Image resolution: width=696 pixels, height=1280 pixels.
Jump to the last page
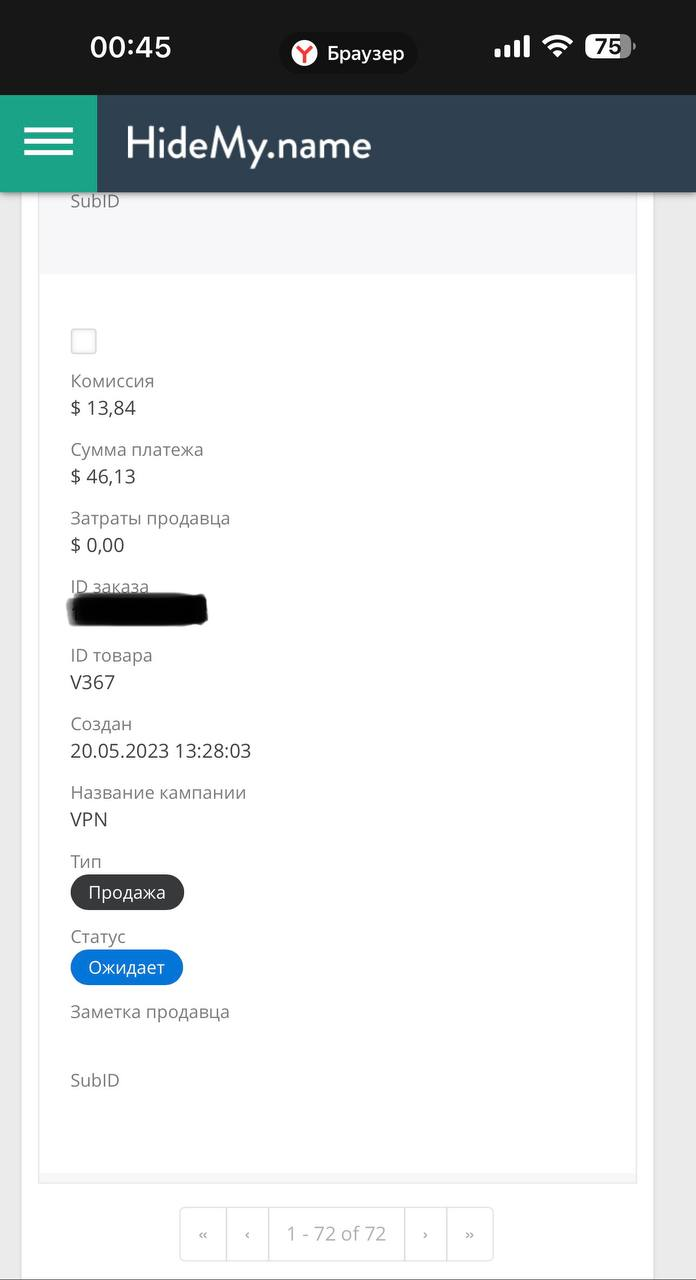coord(469,1234)
